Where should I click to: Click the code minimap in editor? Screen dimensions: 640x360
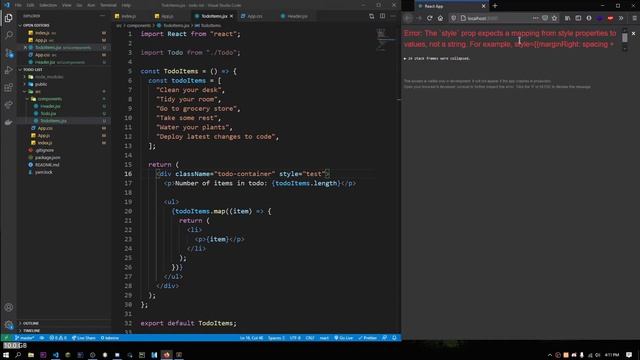[x=385, y=40]
